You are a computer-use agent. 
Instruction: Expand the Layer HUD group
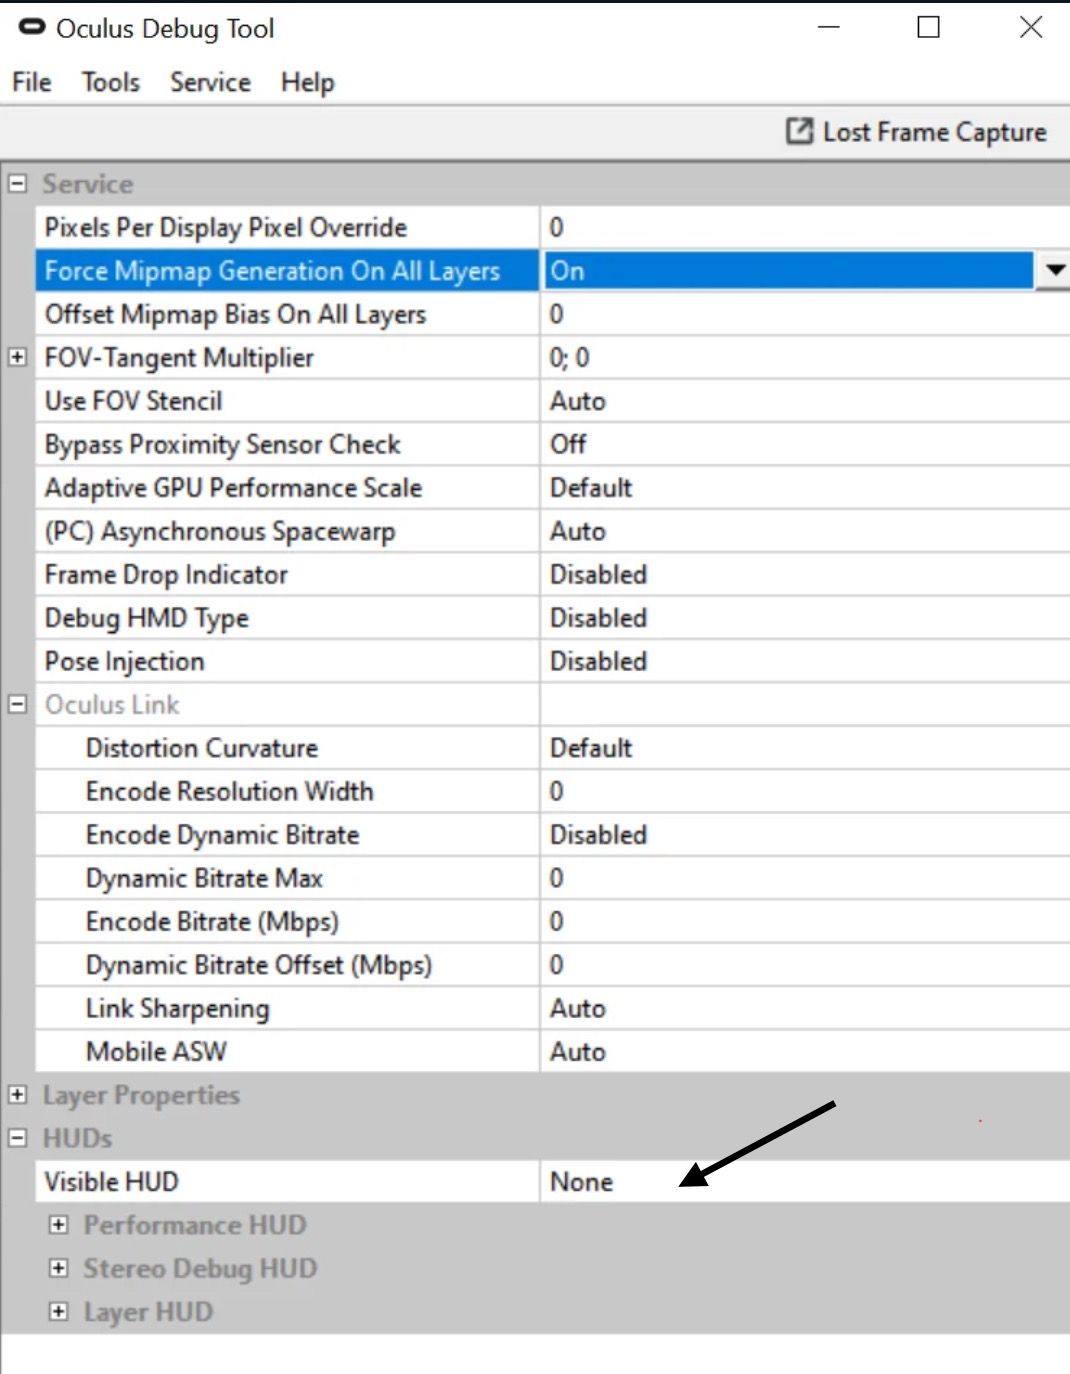[59, 1312]
